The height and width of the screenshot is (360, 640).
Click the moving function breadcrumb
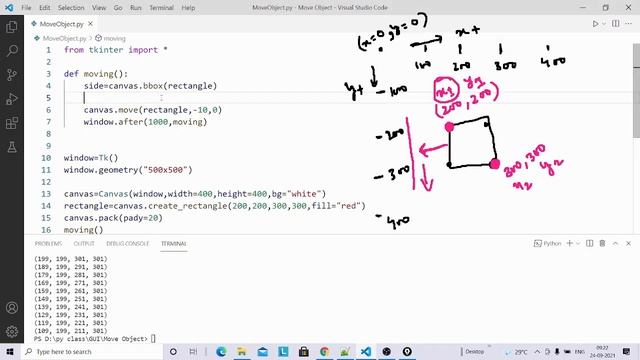click(114, 38)
